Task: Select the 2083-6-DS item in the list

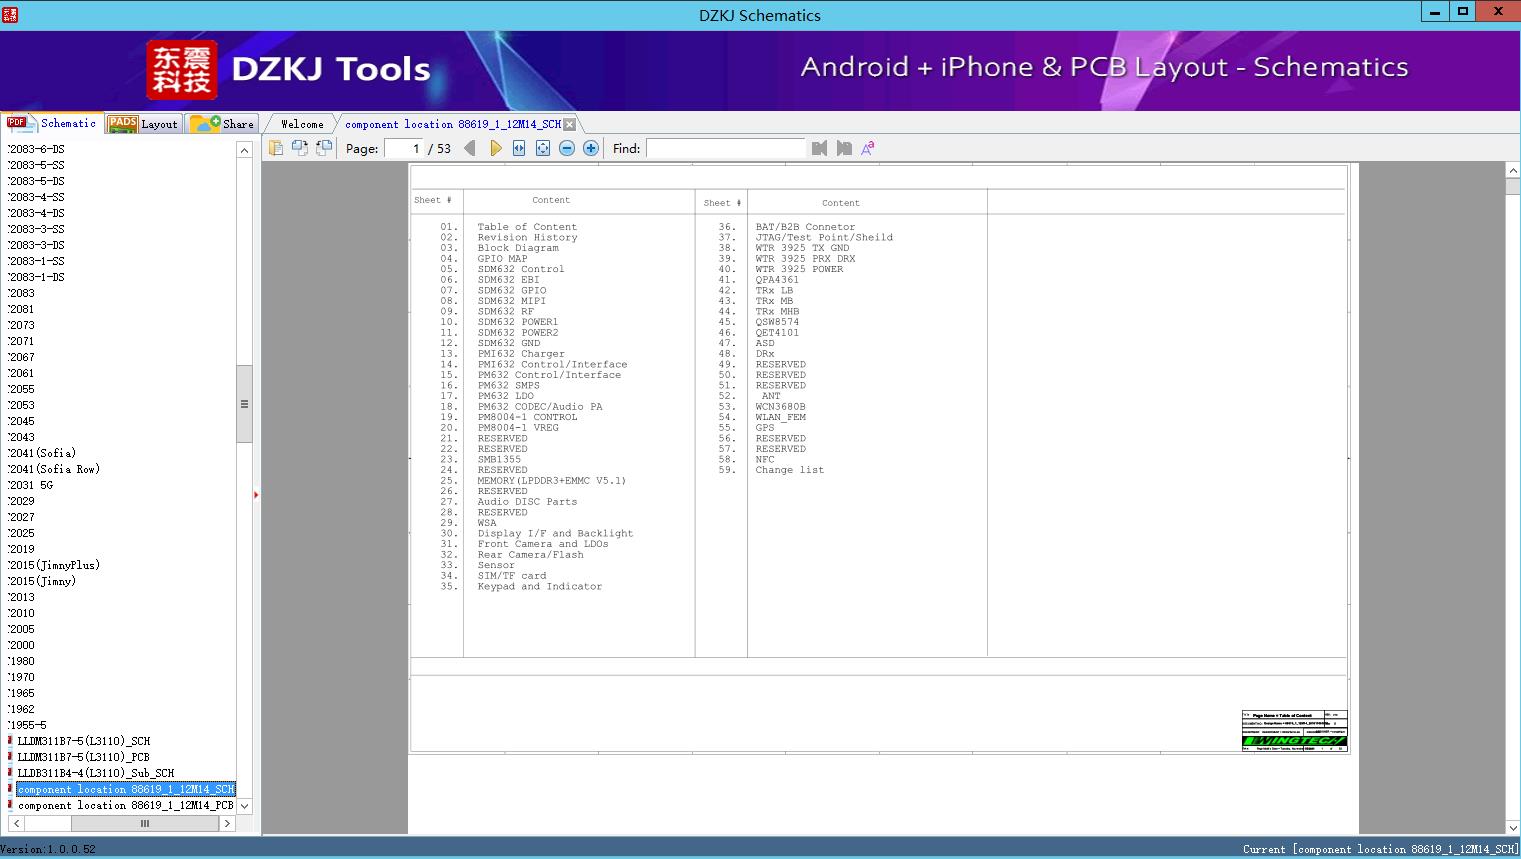Action: tap(37, 149)
